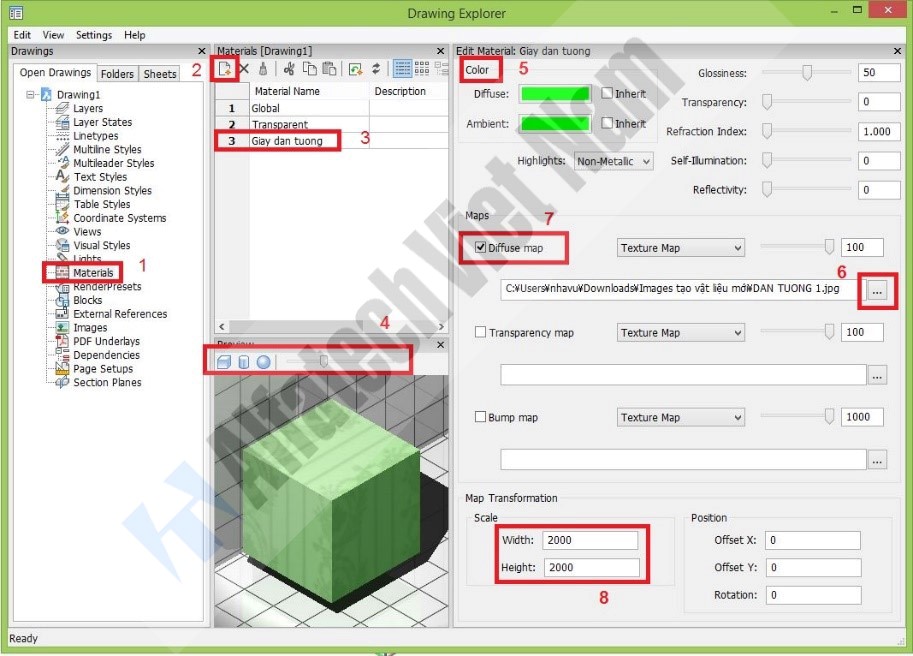Click the Scale Width input field
Screen dimensions: 913x656
tap(590, 540)
